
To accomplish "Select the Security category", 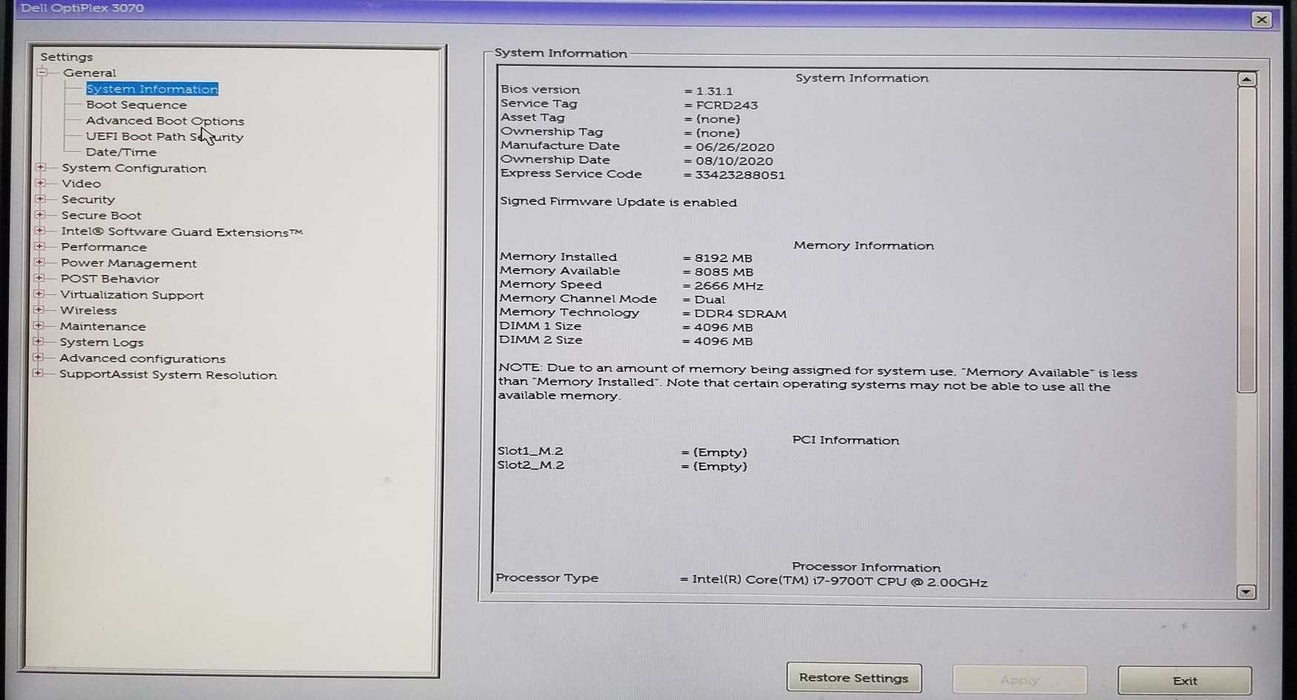I will pyautogui.click(x=88, y=200).
